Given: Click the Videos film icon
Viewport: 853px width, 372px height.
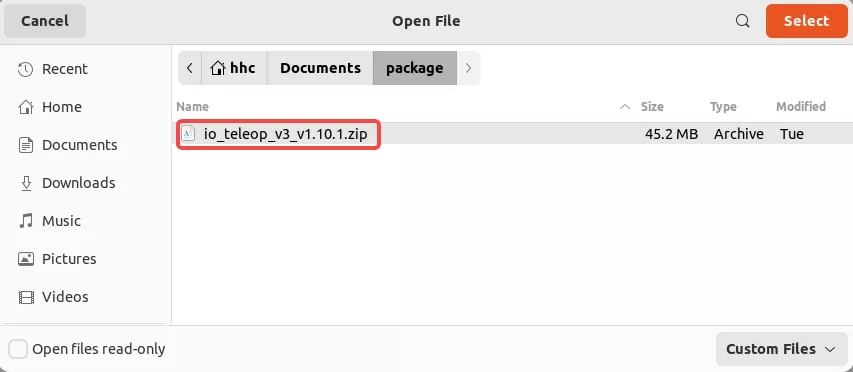Looking at the screenshot, I should tap(26, 297).
